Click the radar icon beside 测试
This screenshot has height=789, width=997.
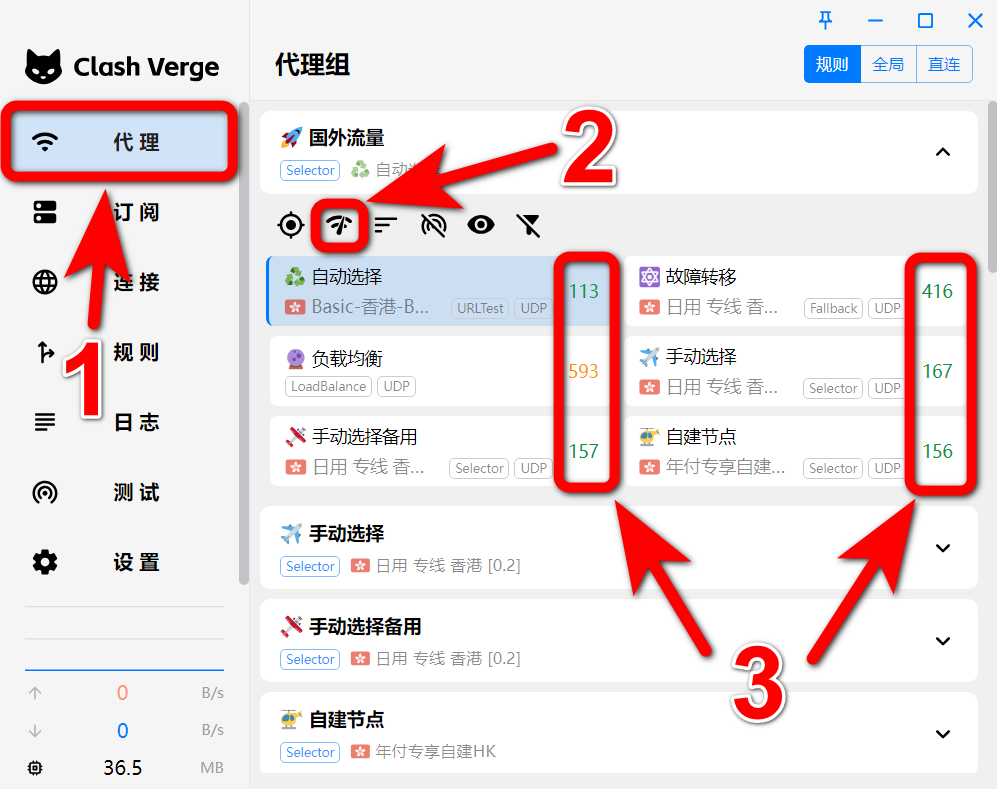45,492
